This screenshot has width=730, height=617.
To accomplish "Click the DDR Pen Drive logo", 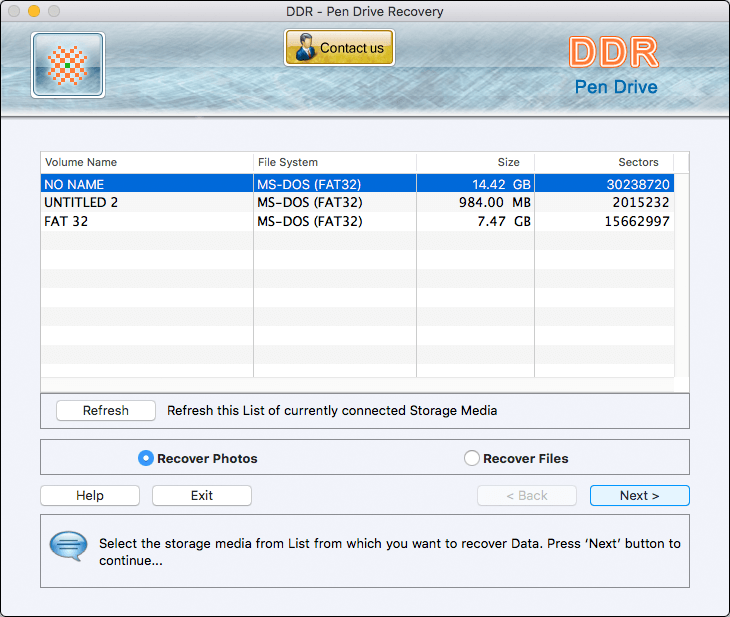I will pyautogui.click(x=615, y=66).
